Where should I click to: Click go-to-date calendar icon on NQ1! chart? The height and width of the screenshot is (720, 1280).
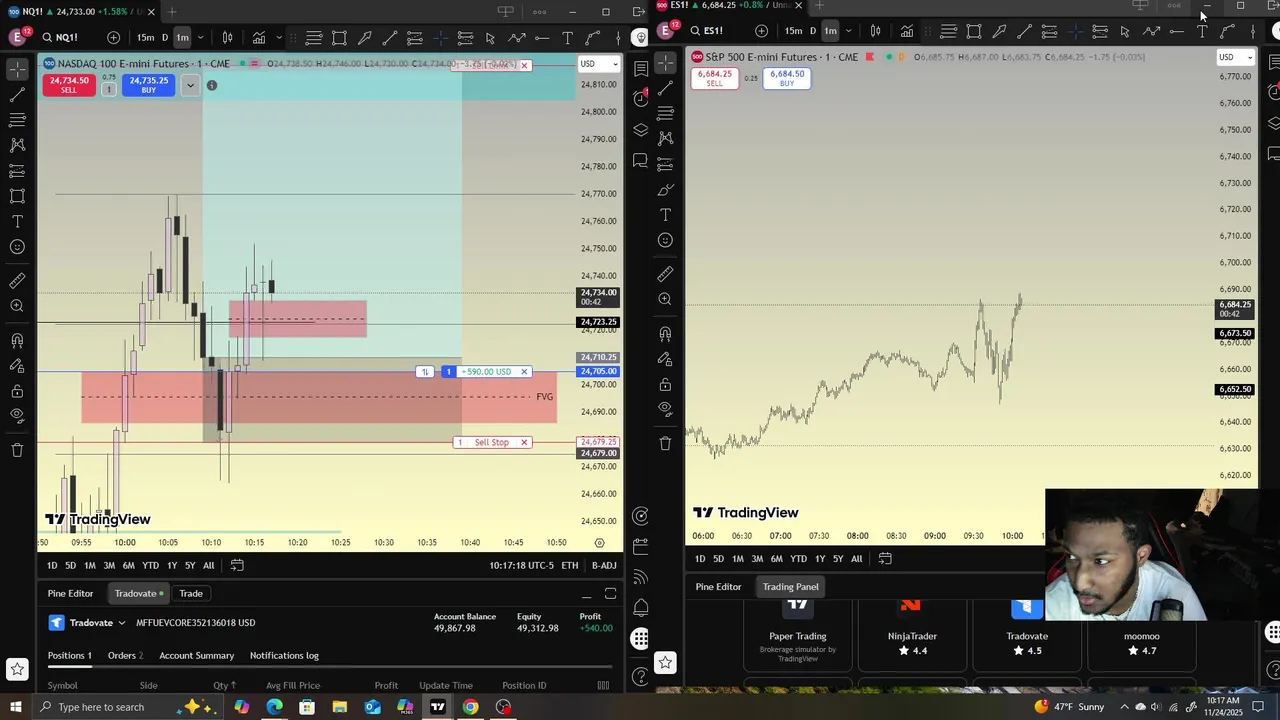click(x=237, y=565)
